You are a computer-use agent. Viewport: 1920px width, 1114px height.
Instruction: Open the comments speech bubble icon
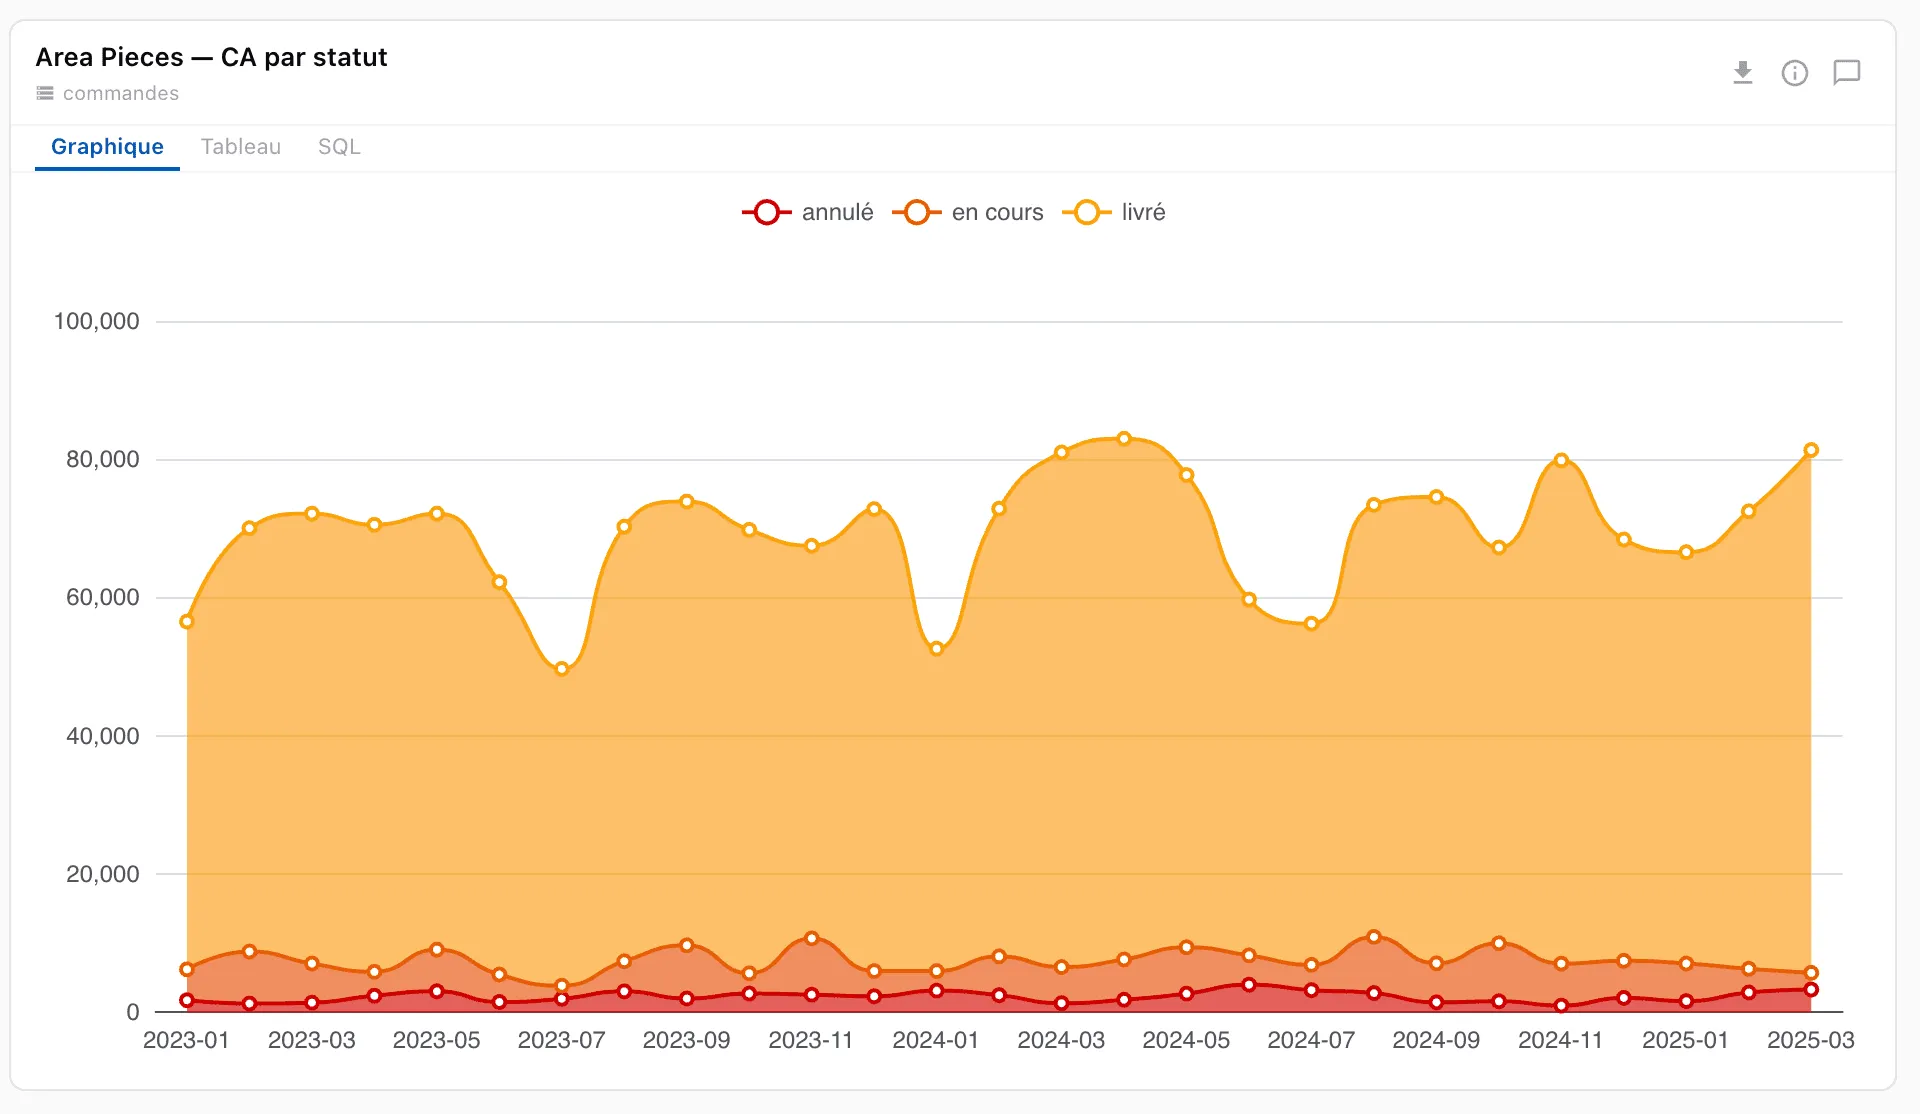tap(1847, 73)
